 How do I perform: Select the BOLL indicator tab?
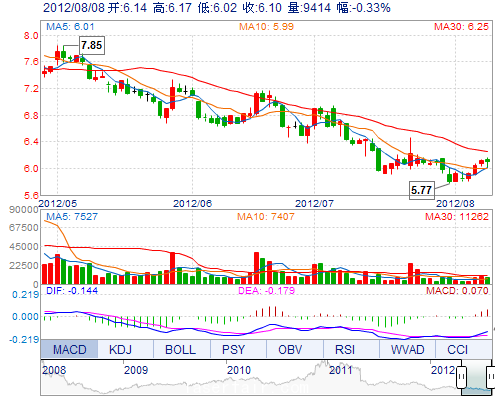(182, 349)
